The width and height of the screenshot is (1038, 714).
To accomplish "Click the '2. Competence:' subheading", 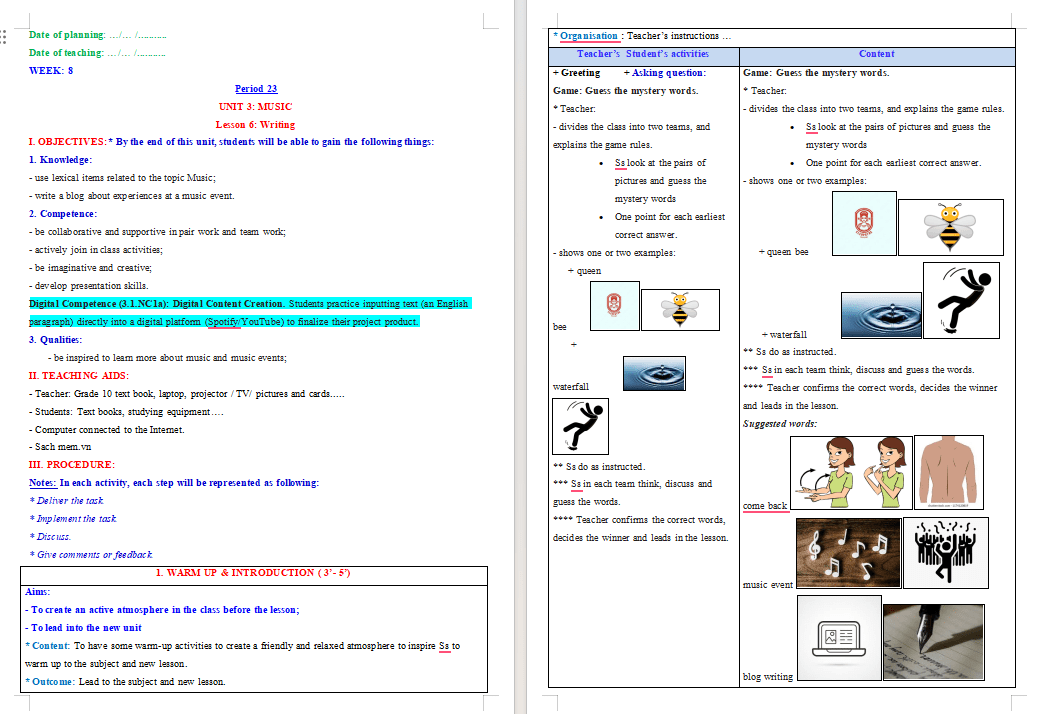I will pos(63,214).
